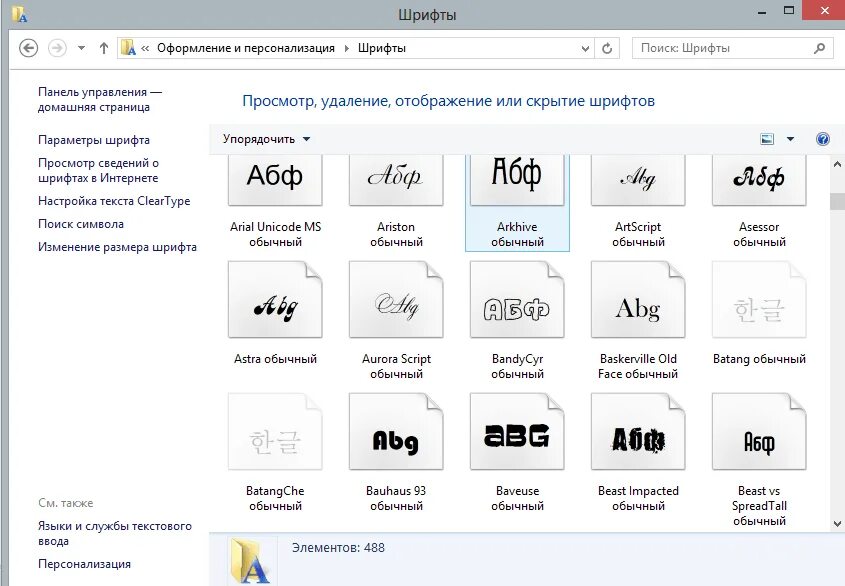Select the Baveuse font icon
Screen dimensions: 845x586
coord(517,432)
